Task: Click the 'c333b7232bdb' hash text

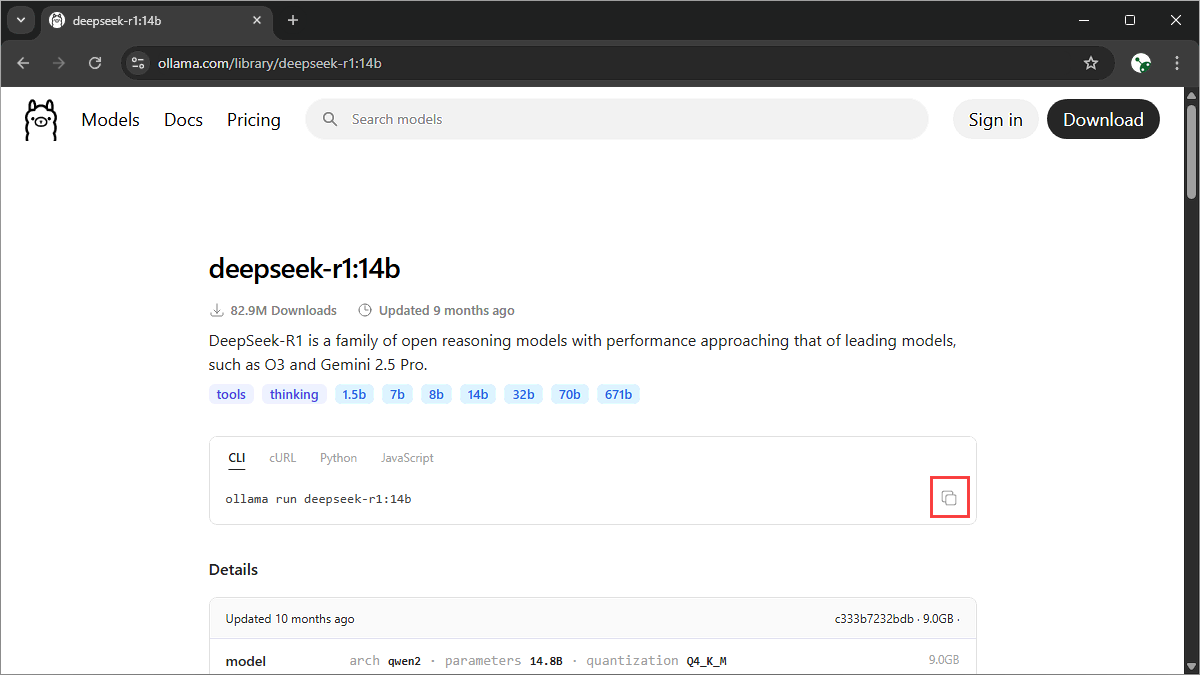Action: click(x=874, y=619)
